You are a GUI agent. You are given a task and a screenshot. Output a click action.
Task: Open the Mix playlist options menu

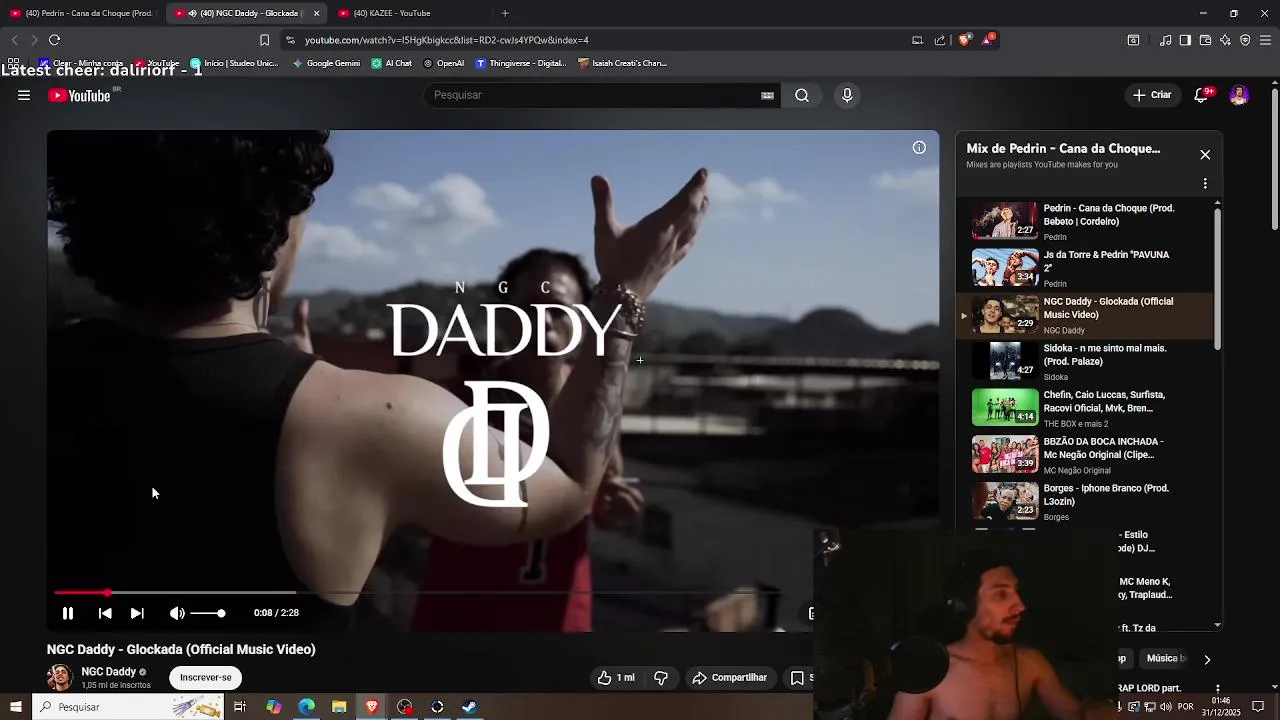(x=1205, y=184)
